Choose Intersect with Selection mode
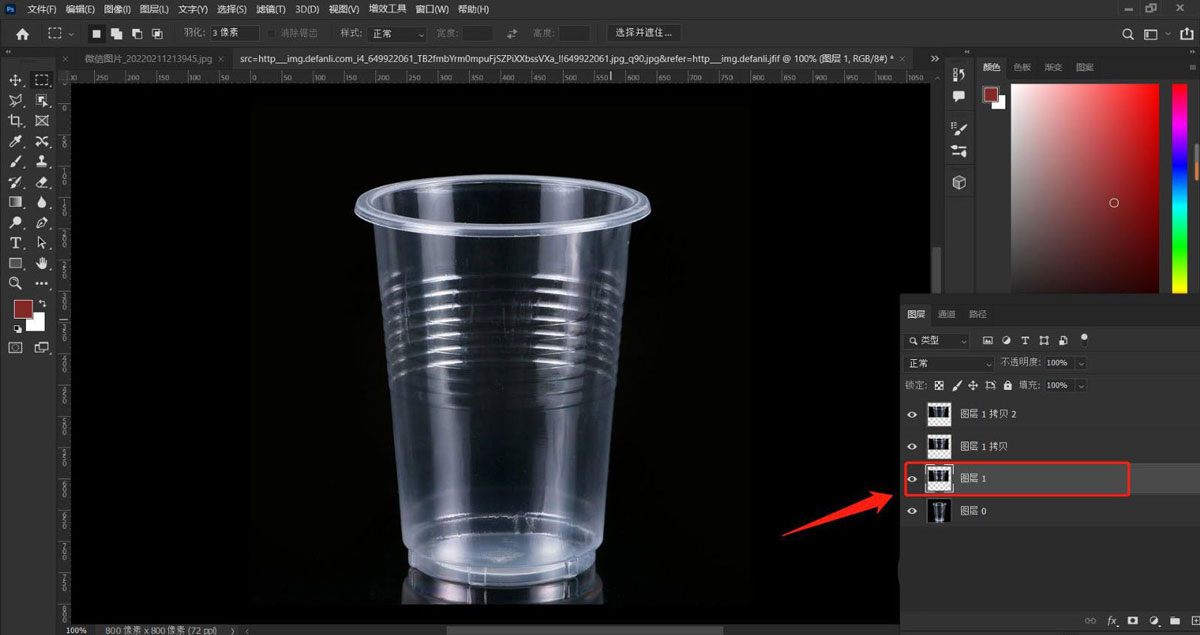The width and height of the screenshot is (1200, 635). pyautogui.click(x=157, y=34)
